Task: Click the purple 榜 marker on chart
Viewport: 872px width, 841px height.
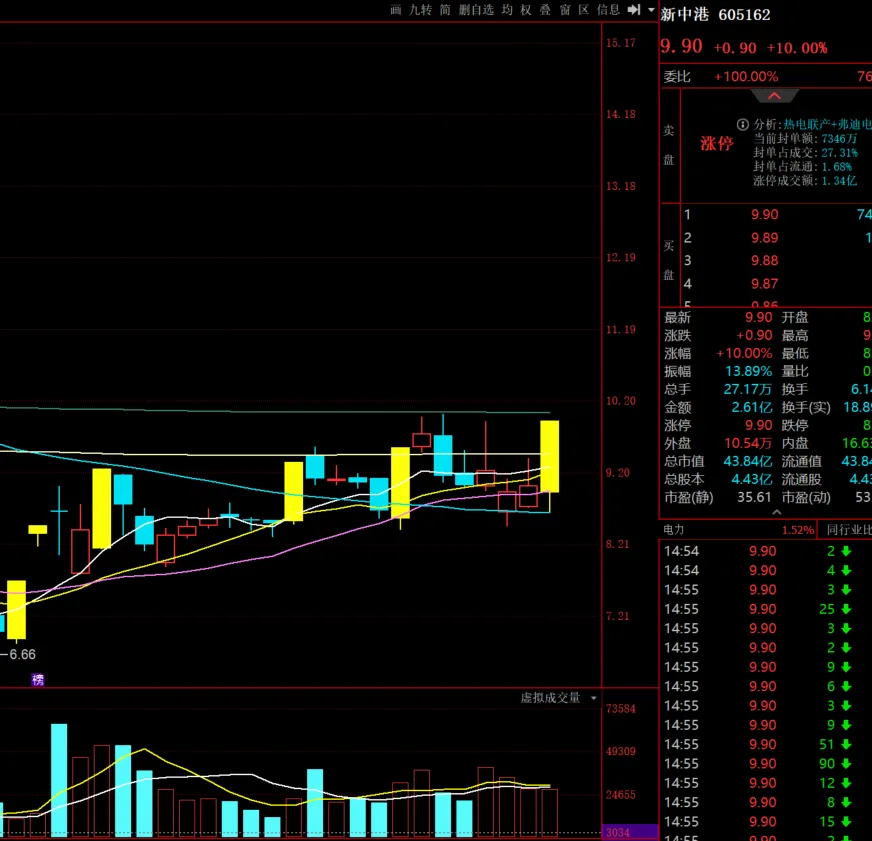Action: click(x=38, y=679)
